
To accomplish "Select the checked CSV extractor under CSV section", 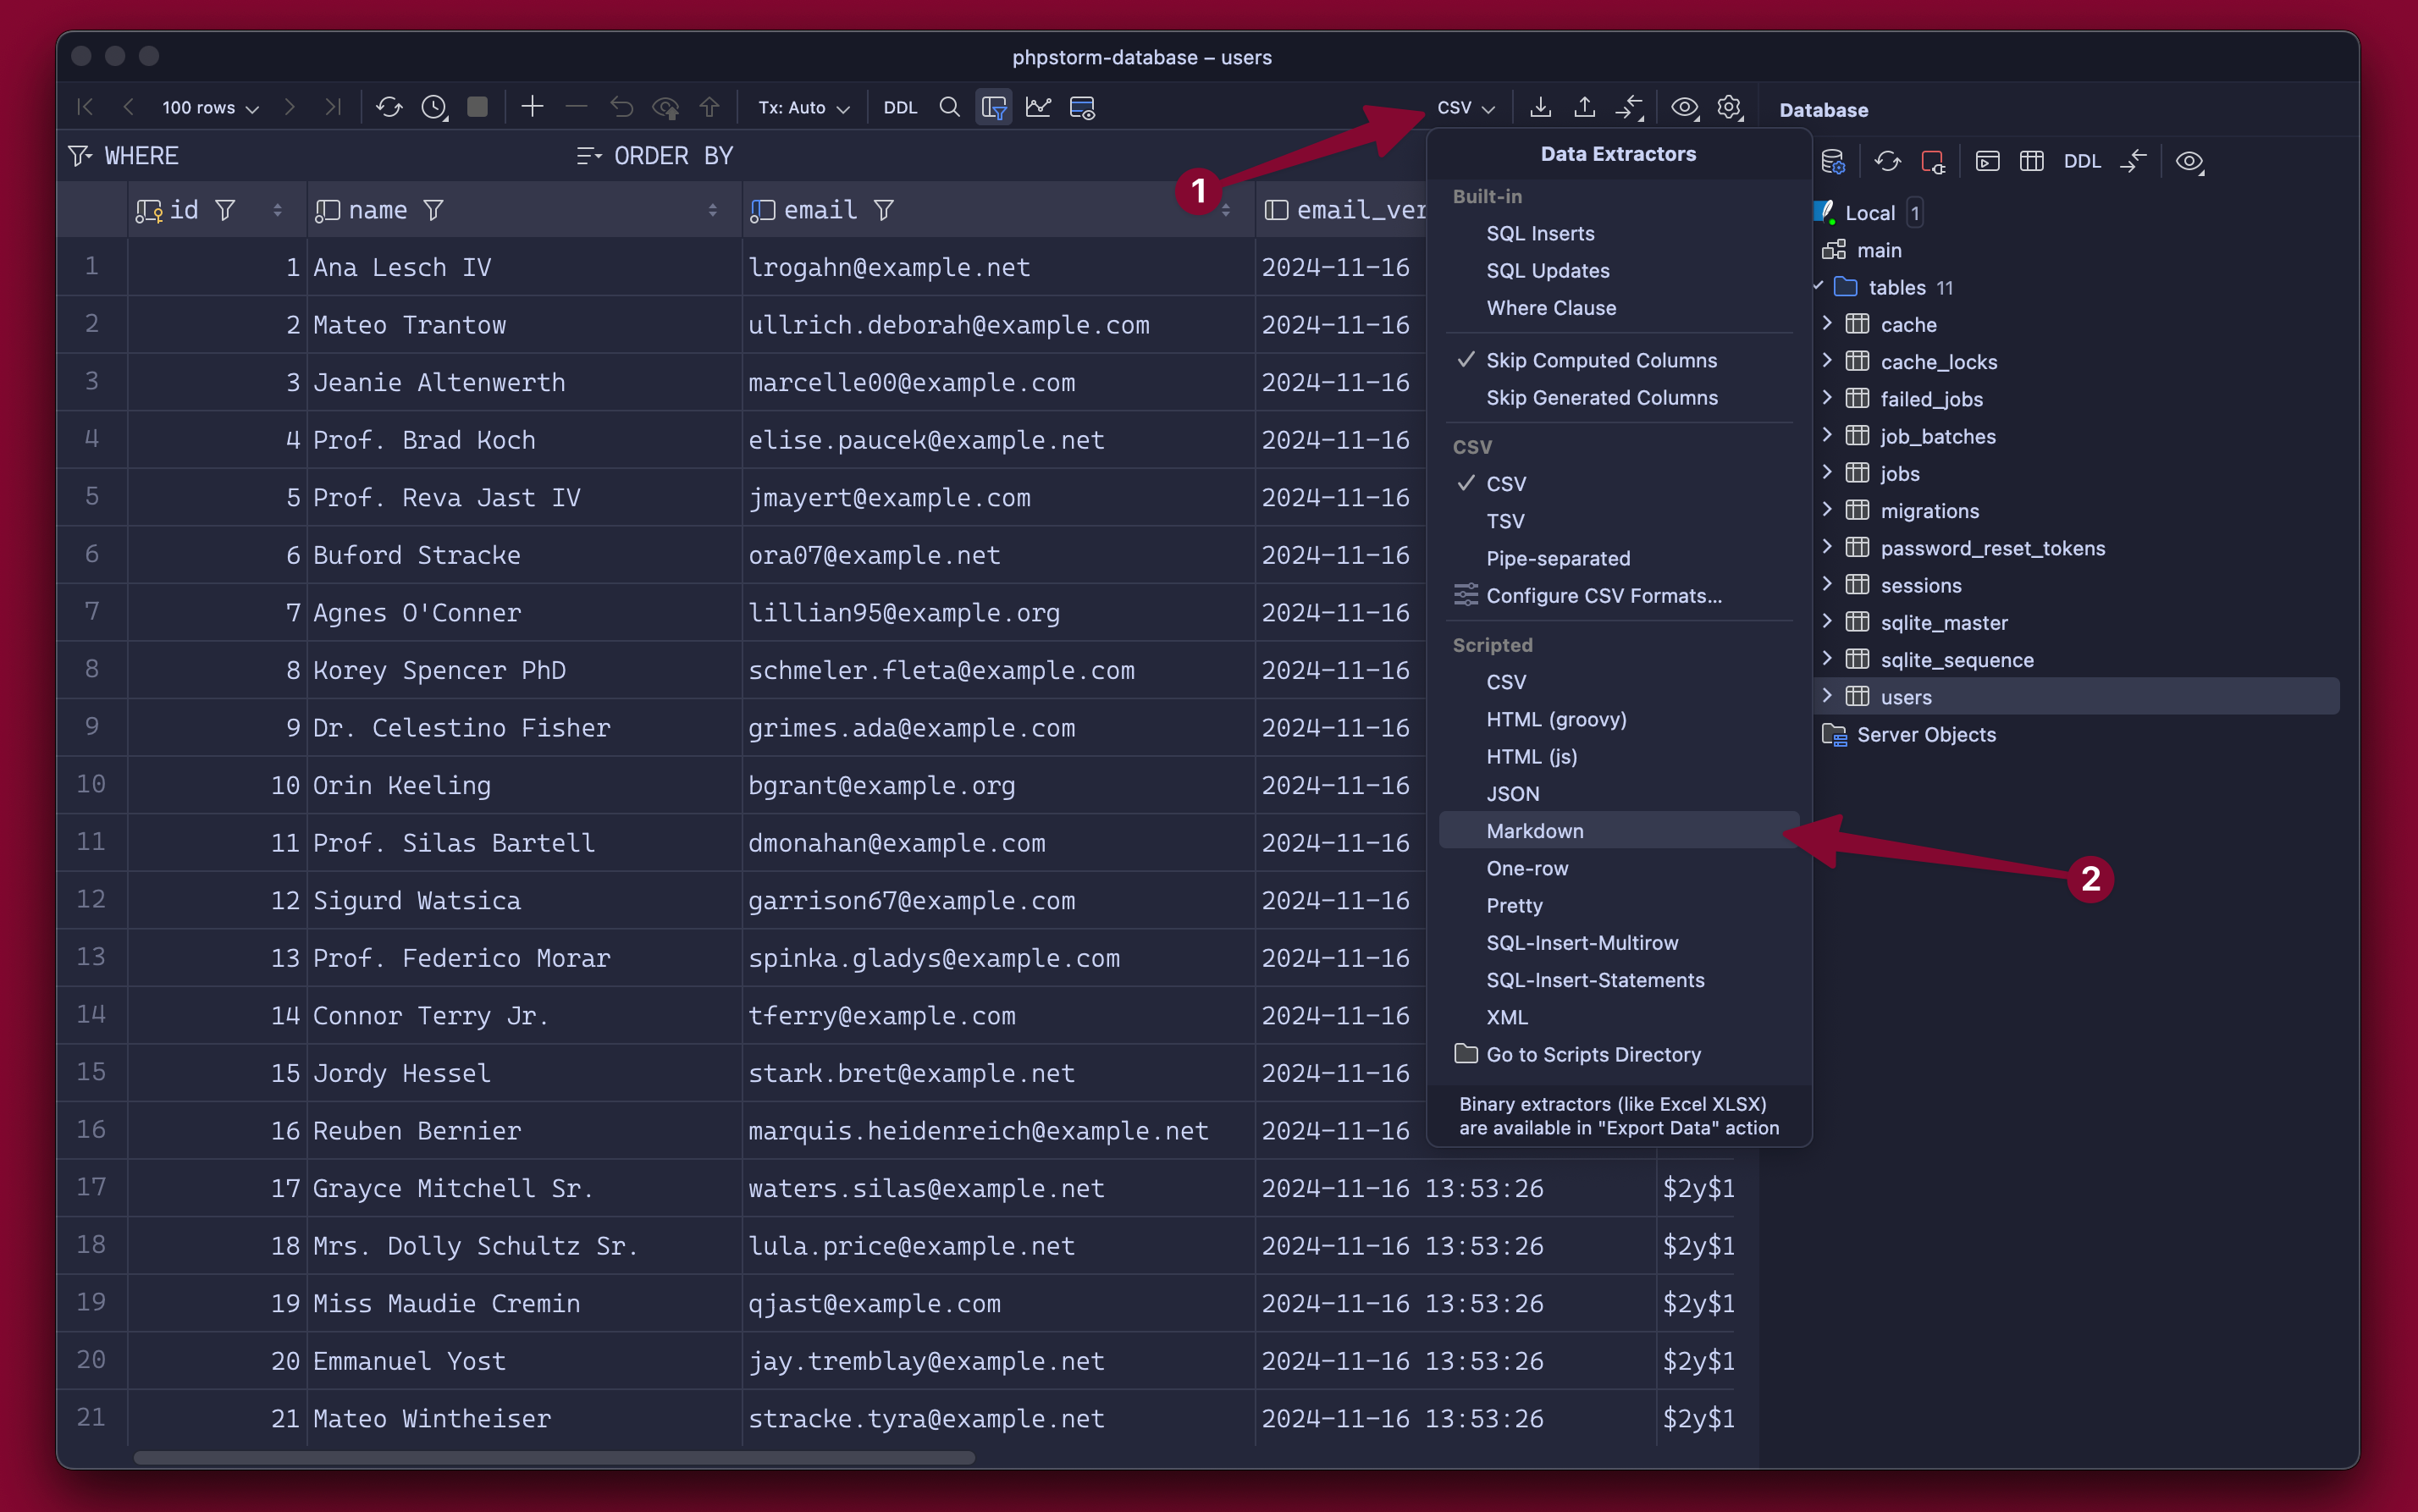I will [1618, 483].
